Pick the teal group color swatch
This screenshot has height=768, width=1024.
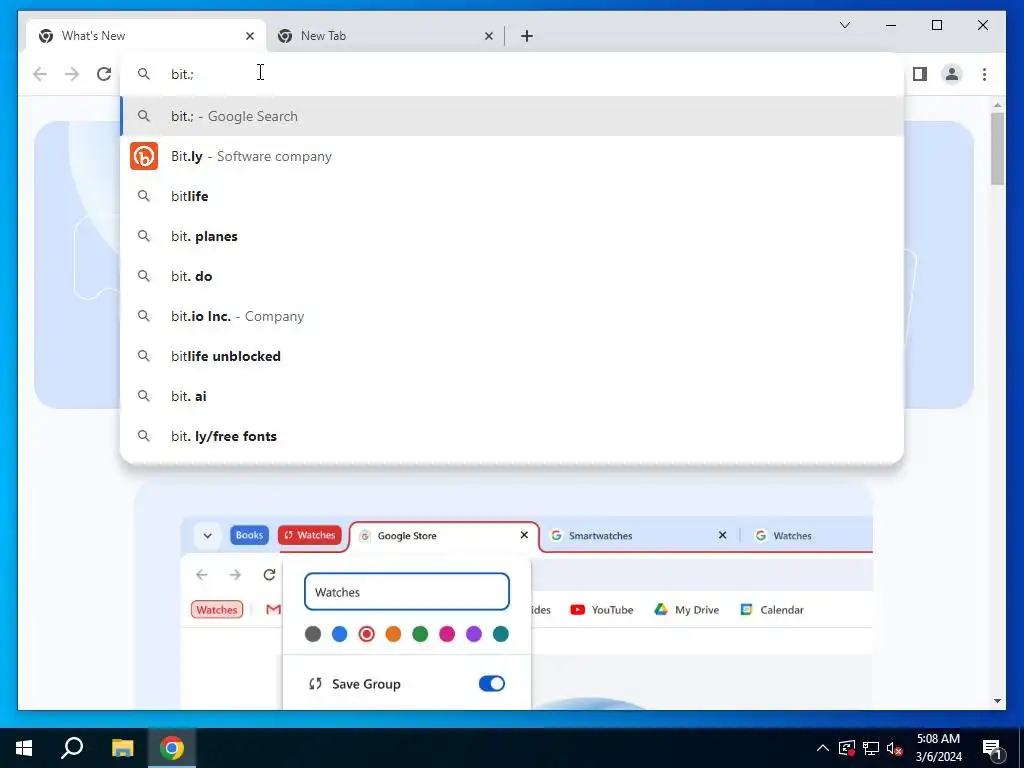pyautogui.click(x=500, y=633)
